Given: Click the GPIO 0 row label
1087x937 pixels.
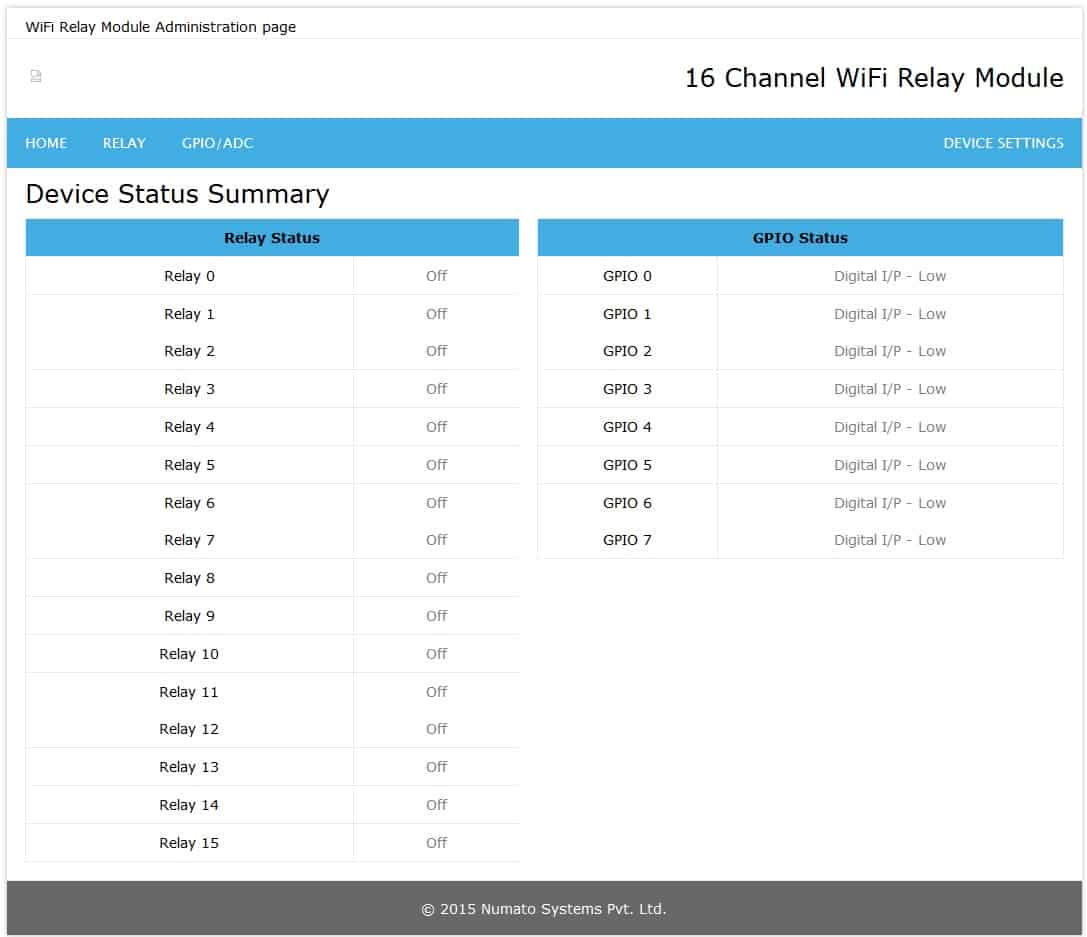Looking at the screenshot, I should pyautogui.click(x=626, y=276).
